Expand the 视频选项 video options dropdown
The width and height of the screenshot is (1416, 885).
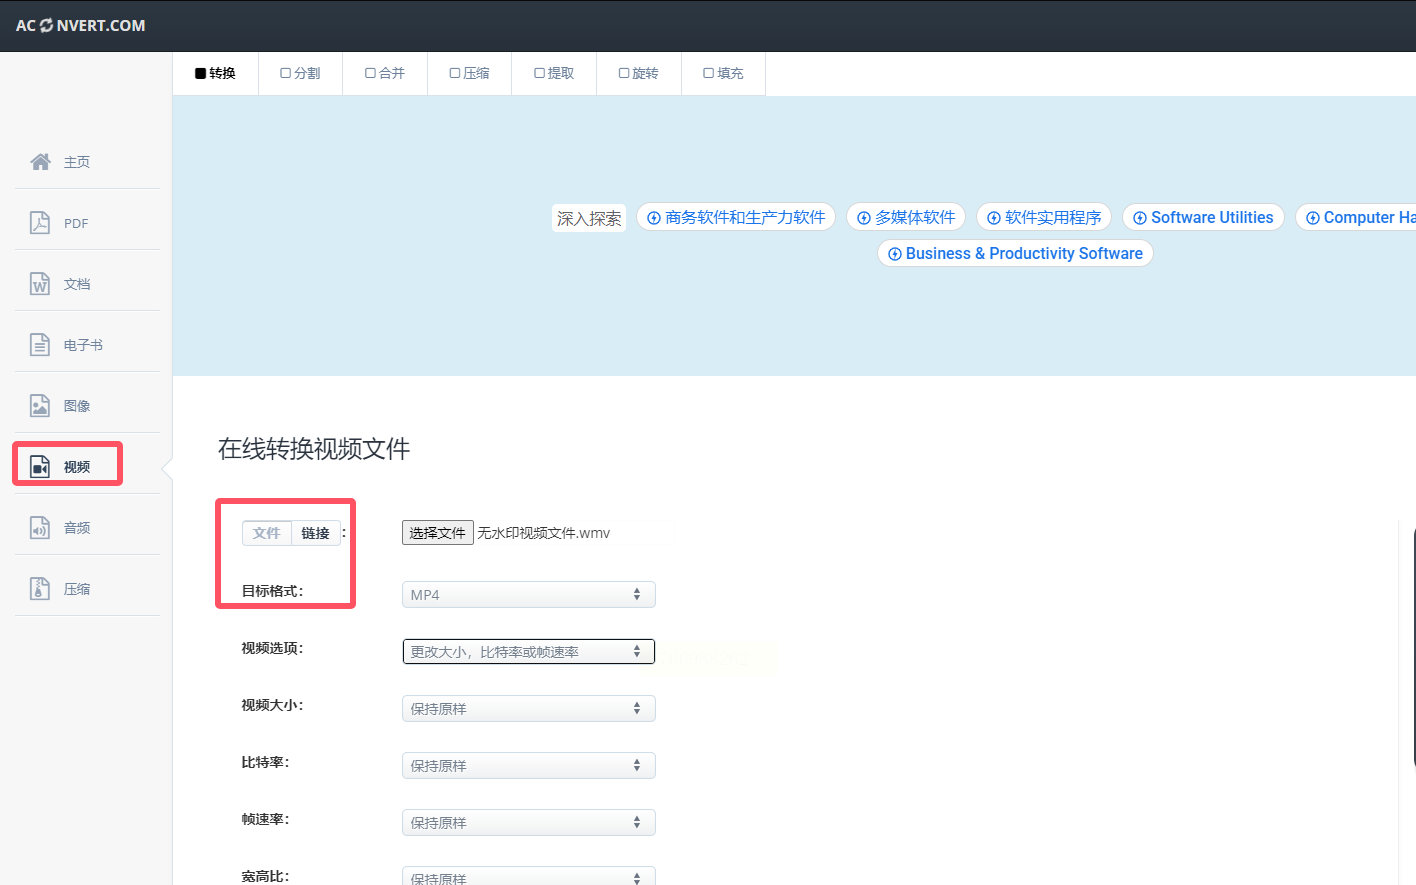click(x=528, y=652)
